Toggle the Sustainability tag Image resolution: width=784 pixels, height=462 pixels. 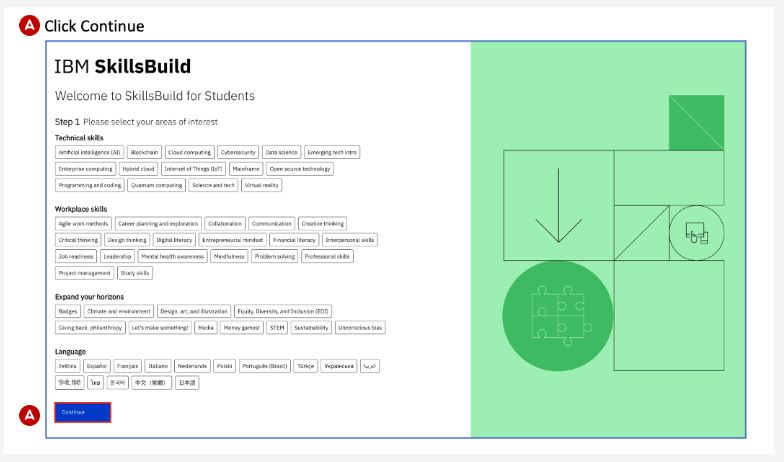[311, 328]
